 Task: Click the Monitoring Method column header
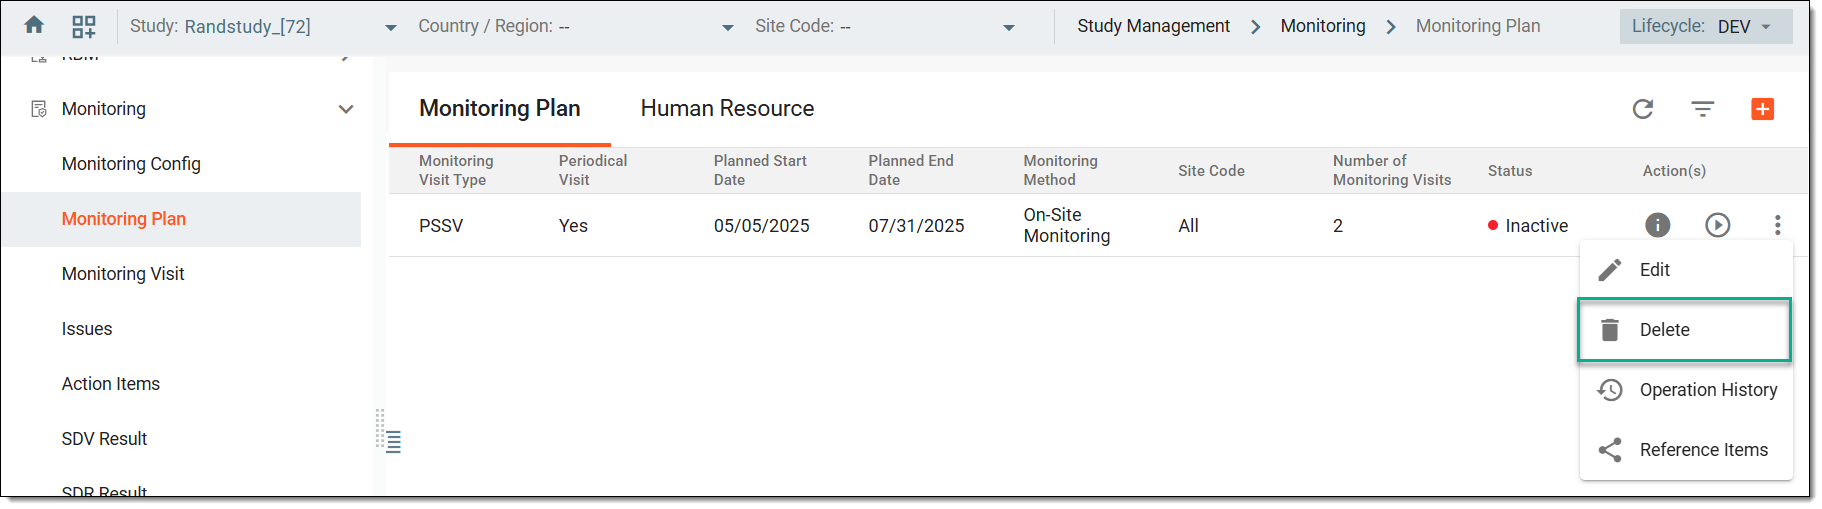pyautogui.click(x=1060, y=170)
